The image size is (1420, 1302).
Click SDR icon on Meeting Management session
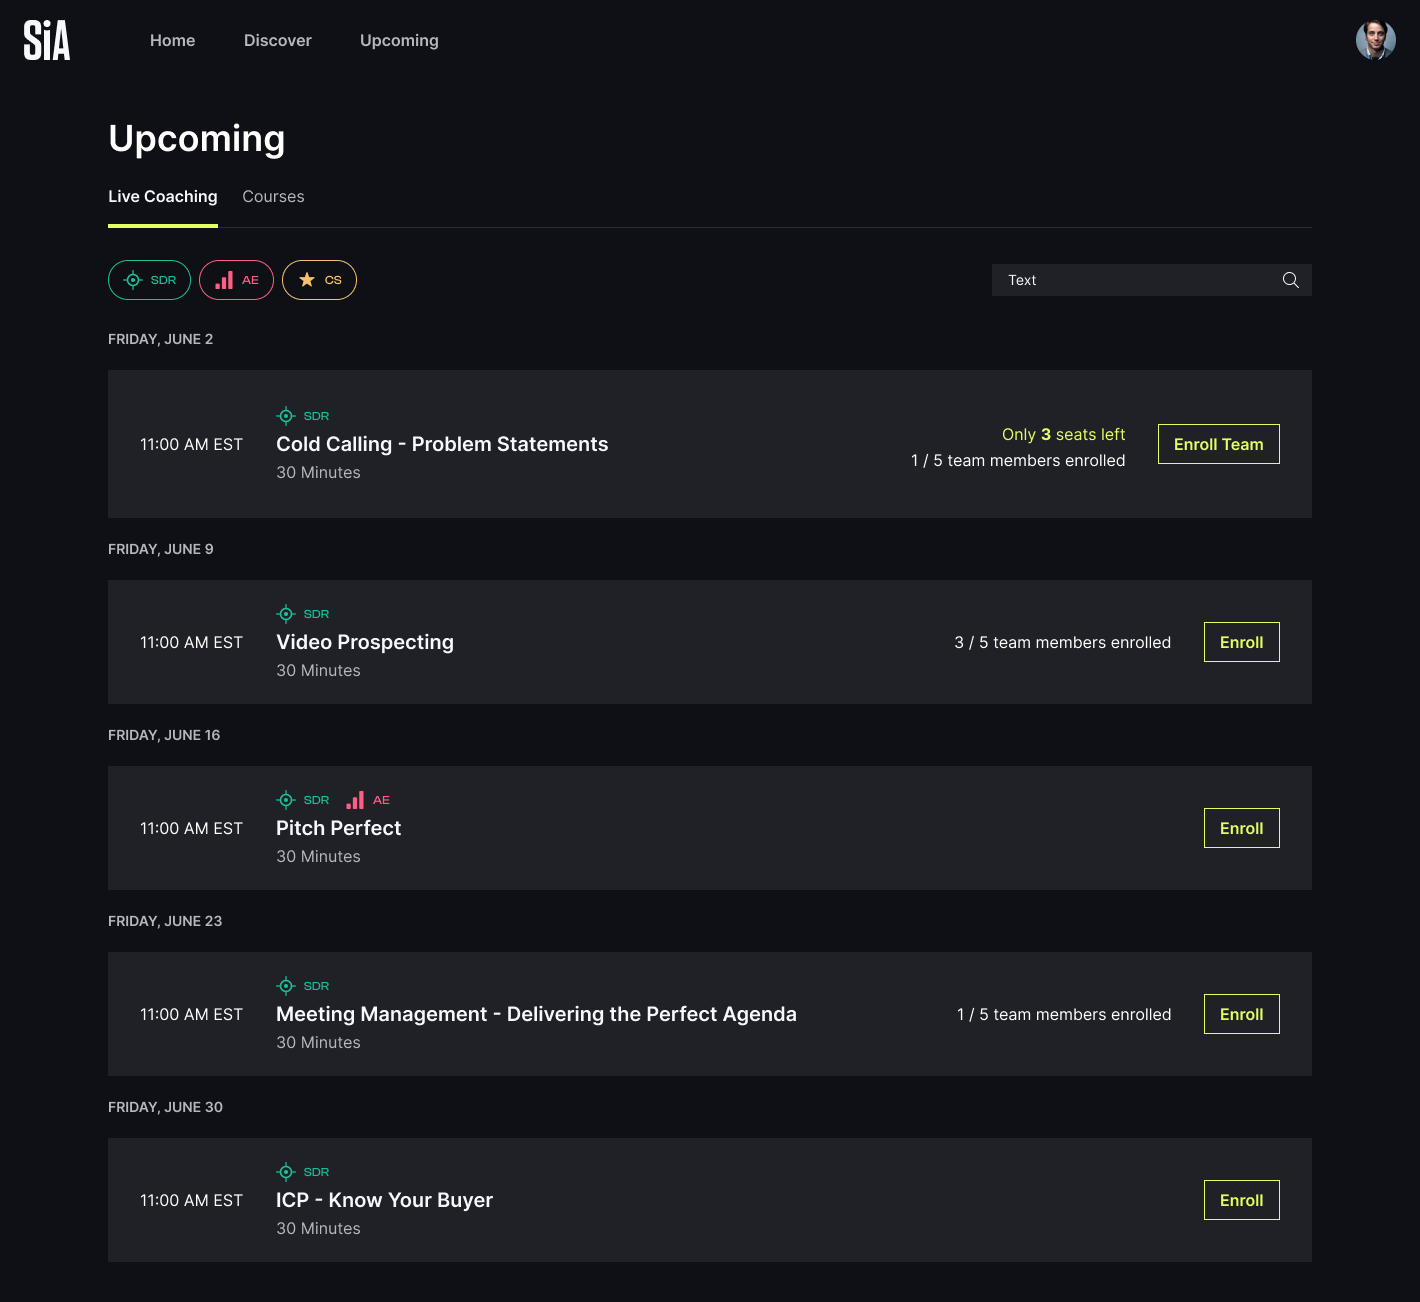coord(286,986)
